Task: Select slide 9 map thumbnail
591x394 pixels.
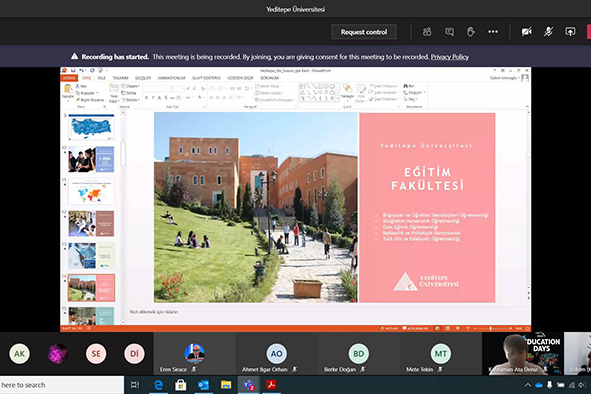Action: tap(91, 127)
